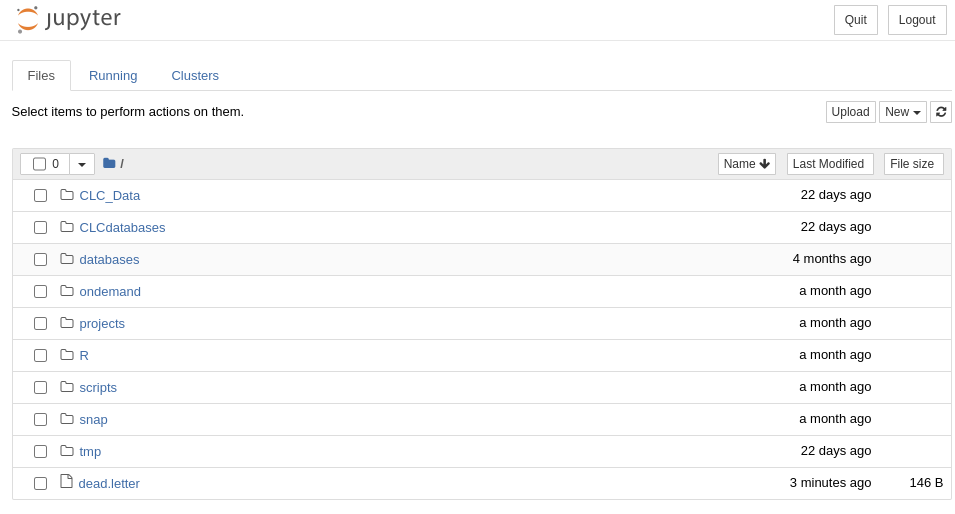Image resolution: width=955 pixels, height=514 pixels.
Task: Expand the selection type dropdown arrow
Action: [82, 164]
